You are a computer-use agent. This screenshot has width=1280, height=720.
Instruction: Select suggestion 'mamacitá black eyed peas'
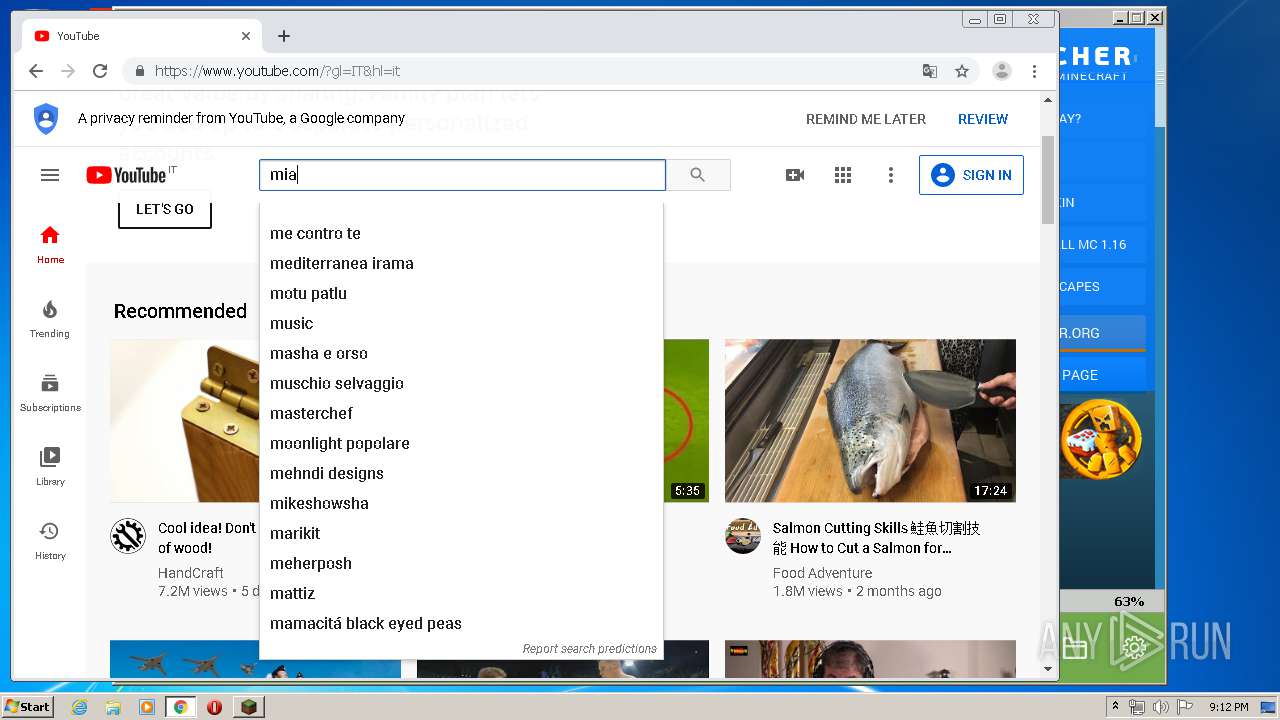461,623
